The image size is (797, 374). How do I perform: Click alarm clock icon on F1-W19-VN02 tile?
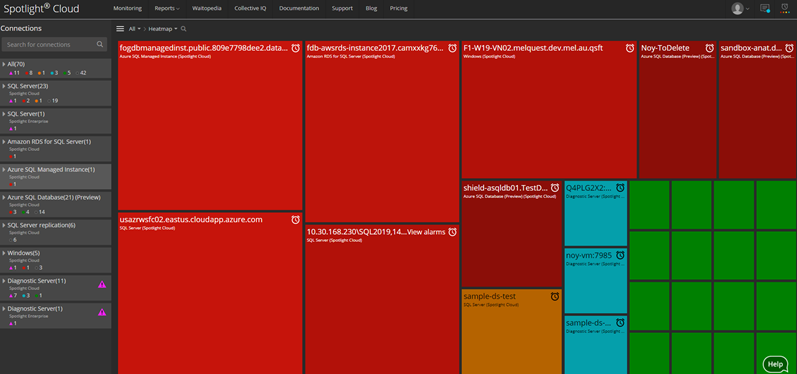[630, 48]
